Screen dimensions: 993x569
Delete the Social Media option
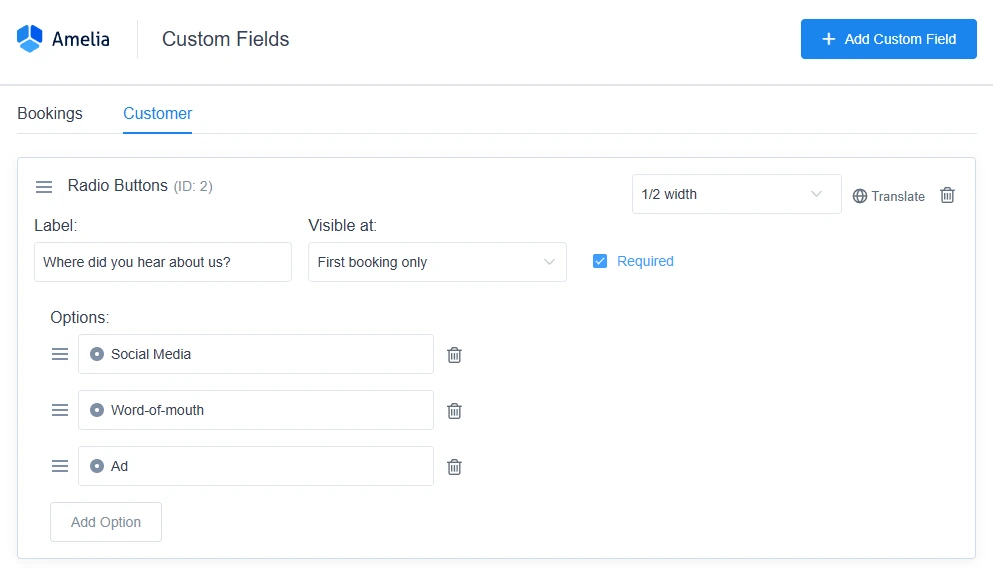click(454, 355)
